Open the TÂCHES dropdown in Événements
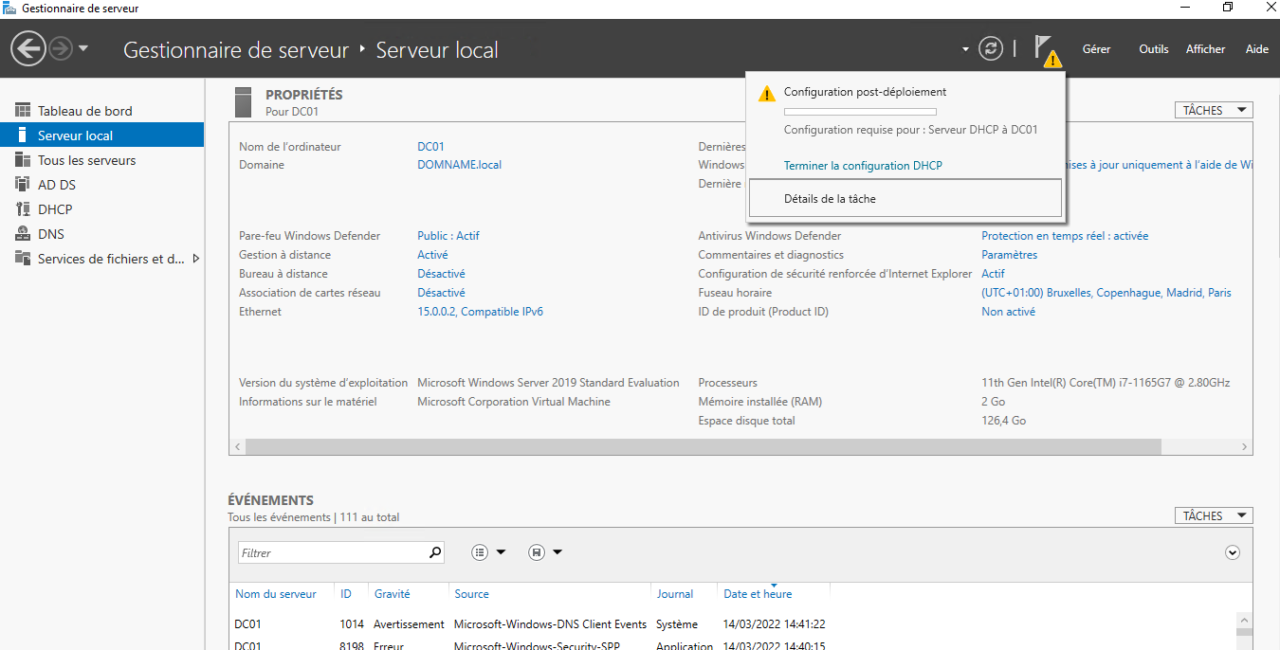Image resolution: width=1280 pixels, height=650 pixels. click(x=1213, y=515)
